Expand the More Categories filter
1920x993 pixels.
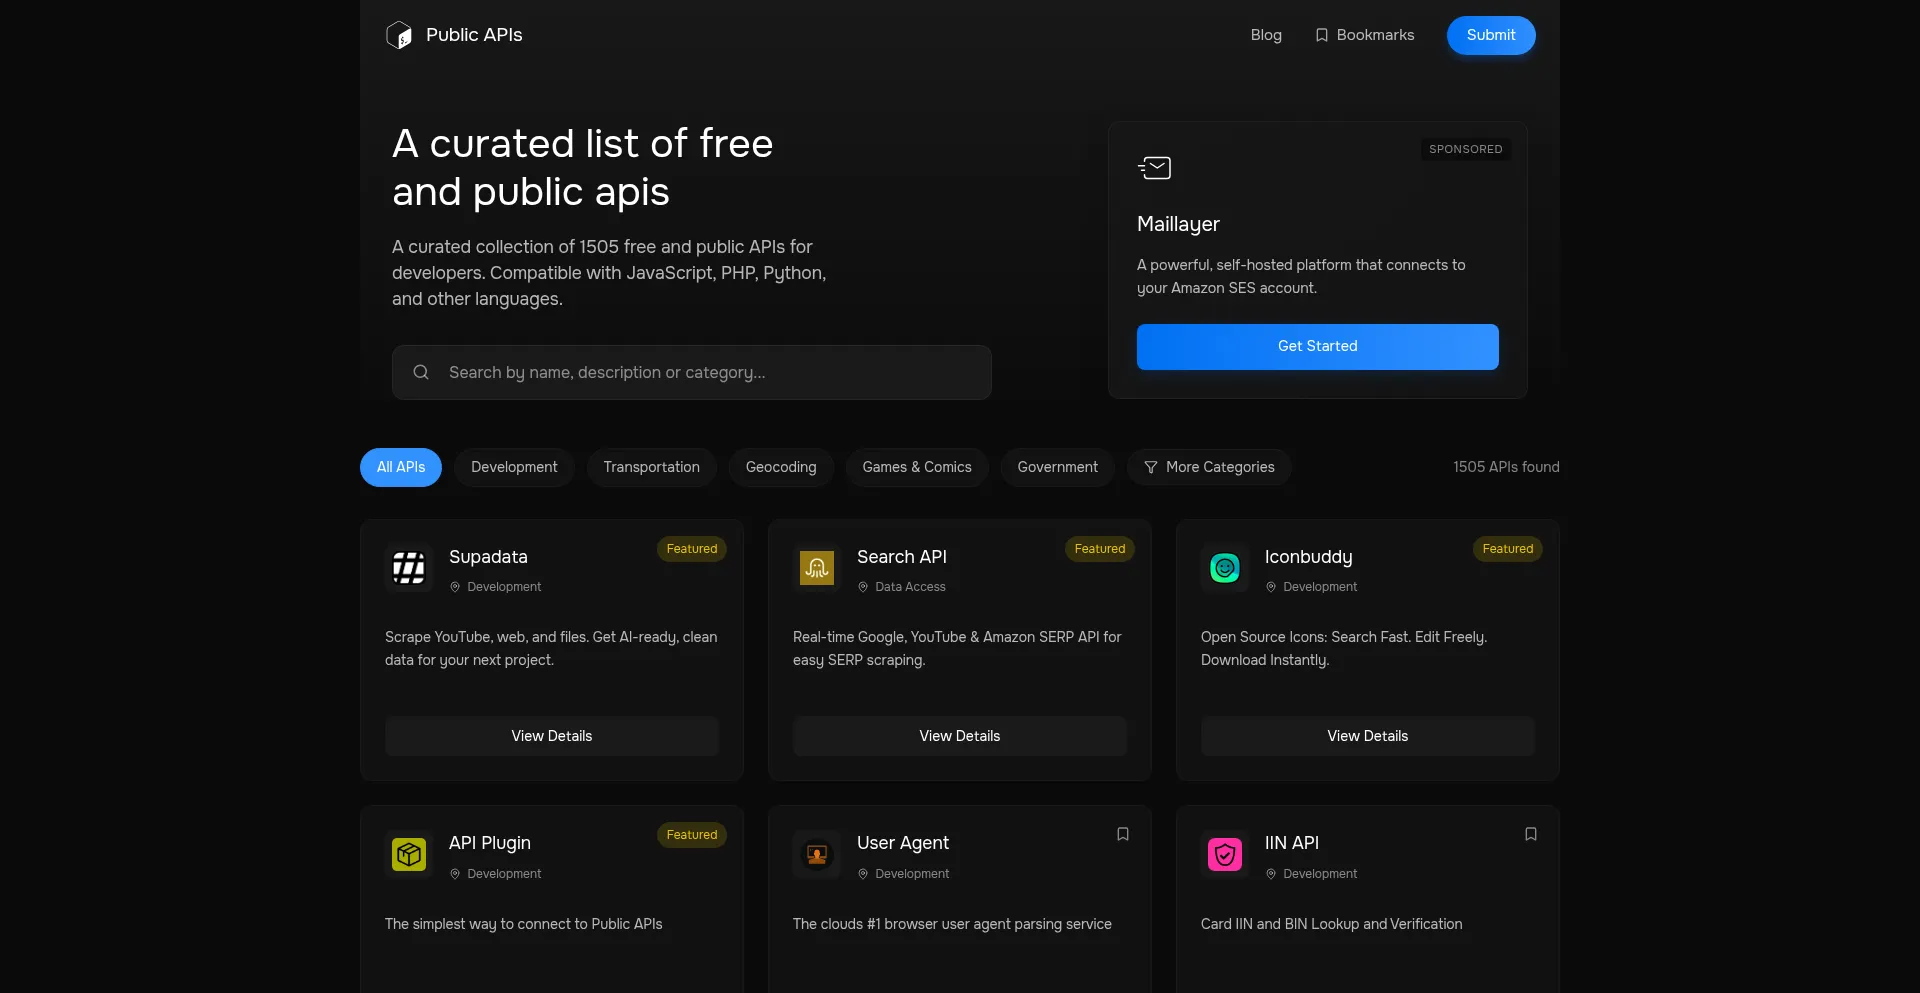[1209, 467]
